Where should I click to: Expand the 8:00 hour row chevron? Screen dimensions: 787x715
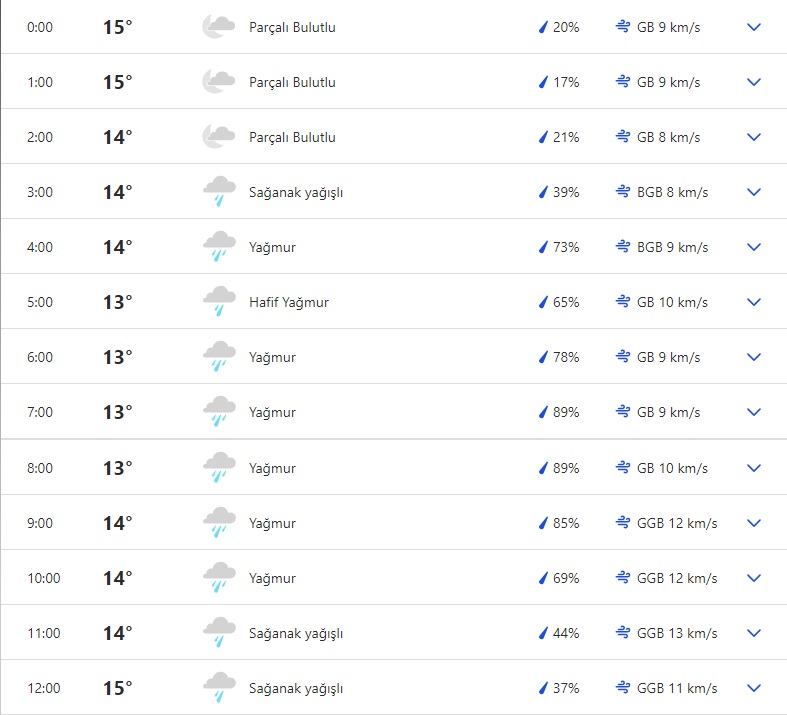[754, 468]
